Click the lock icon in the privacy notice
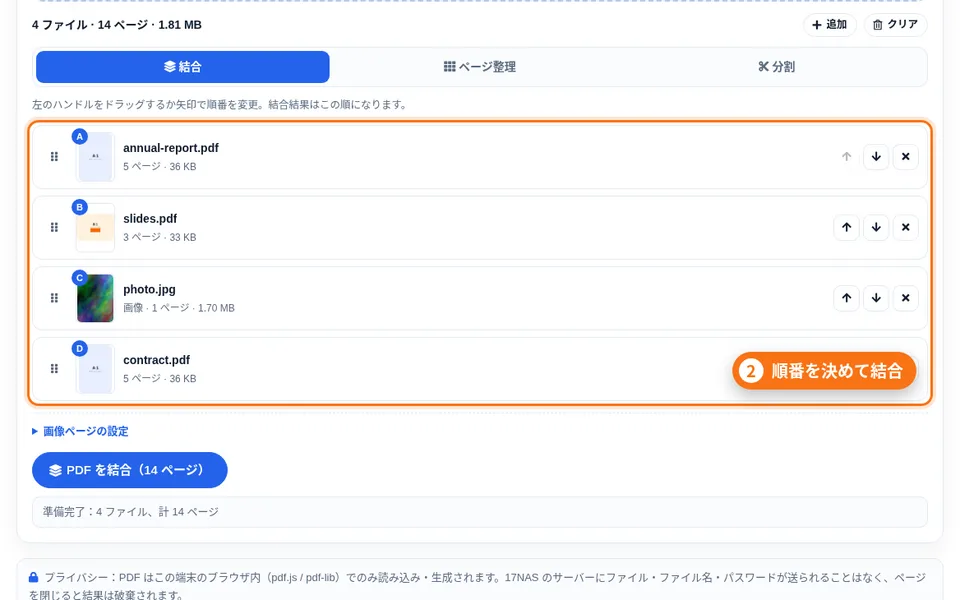The image size is (960, 600). click(x=34, y=577)
